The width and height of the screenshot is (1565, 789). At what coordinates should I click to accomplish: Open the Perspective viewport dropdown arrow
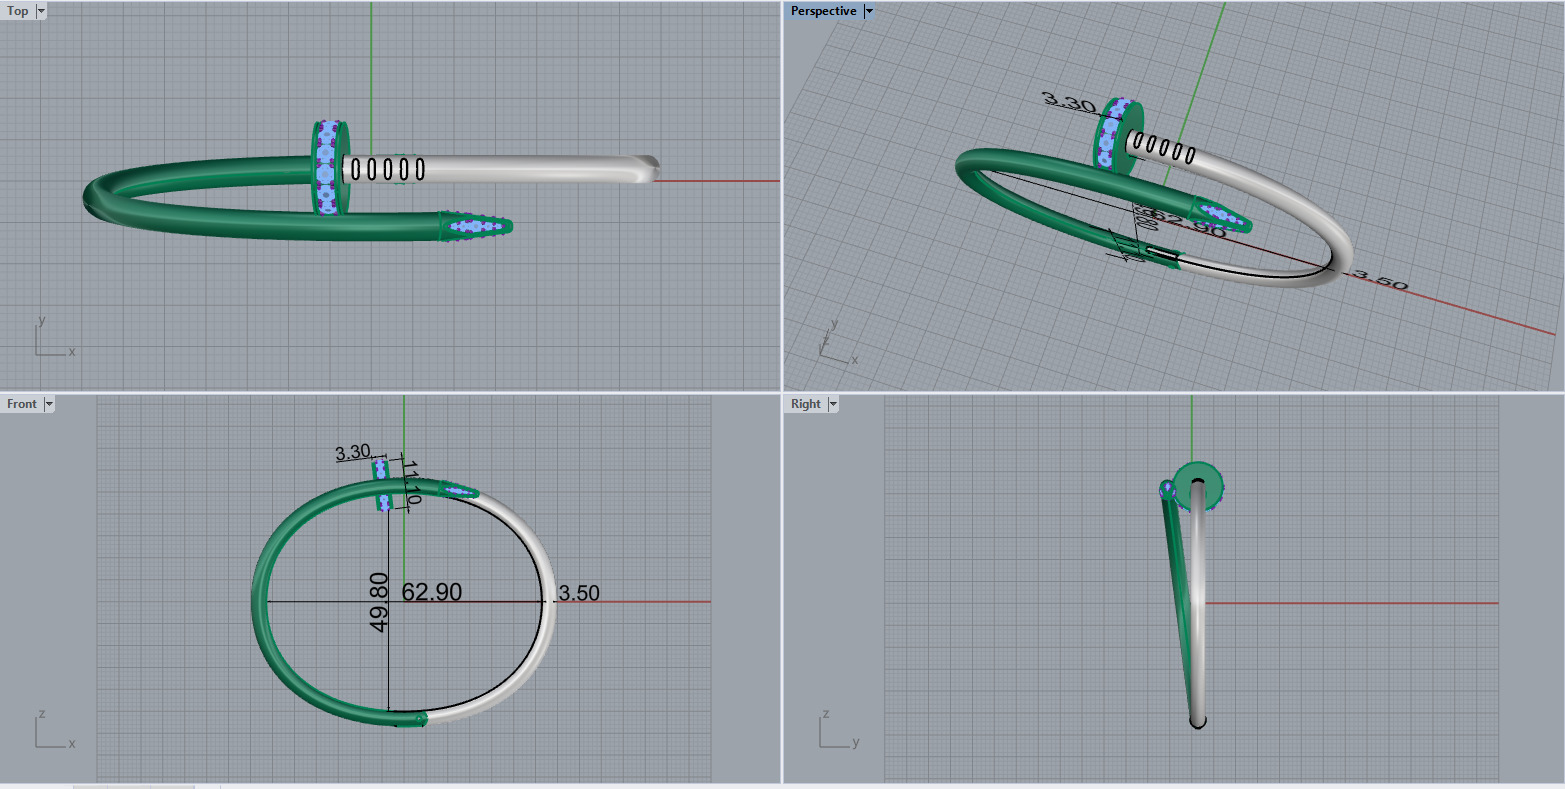[869, 11]
